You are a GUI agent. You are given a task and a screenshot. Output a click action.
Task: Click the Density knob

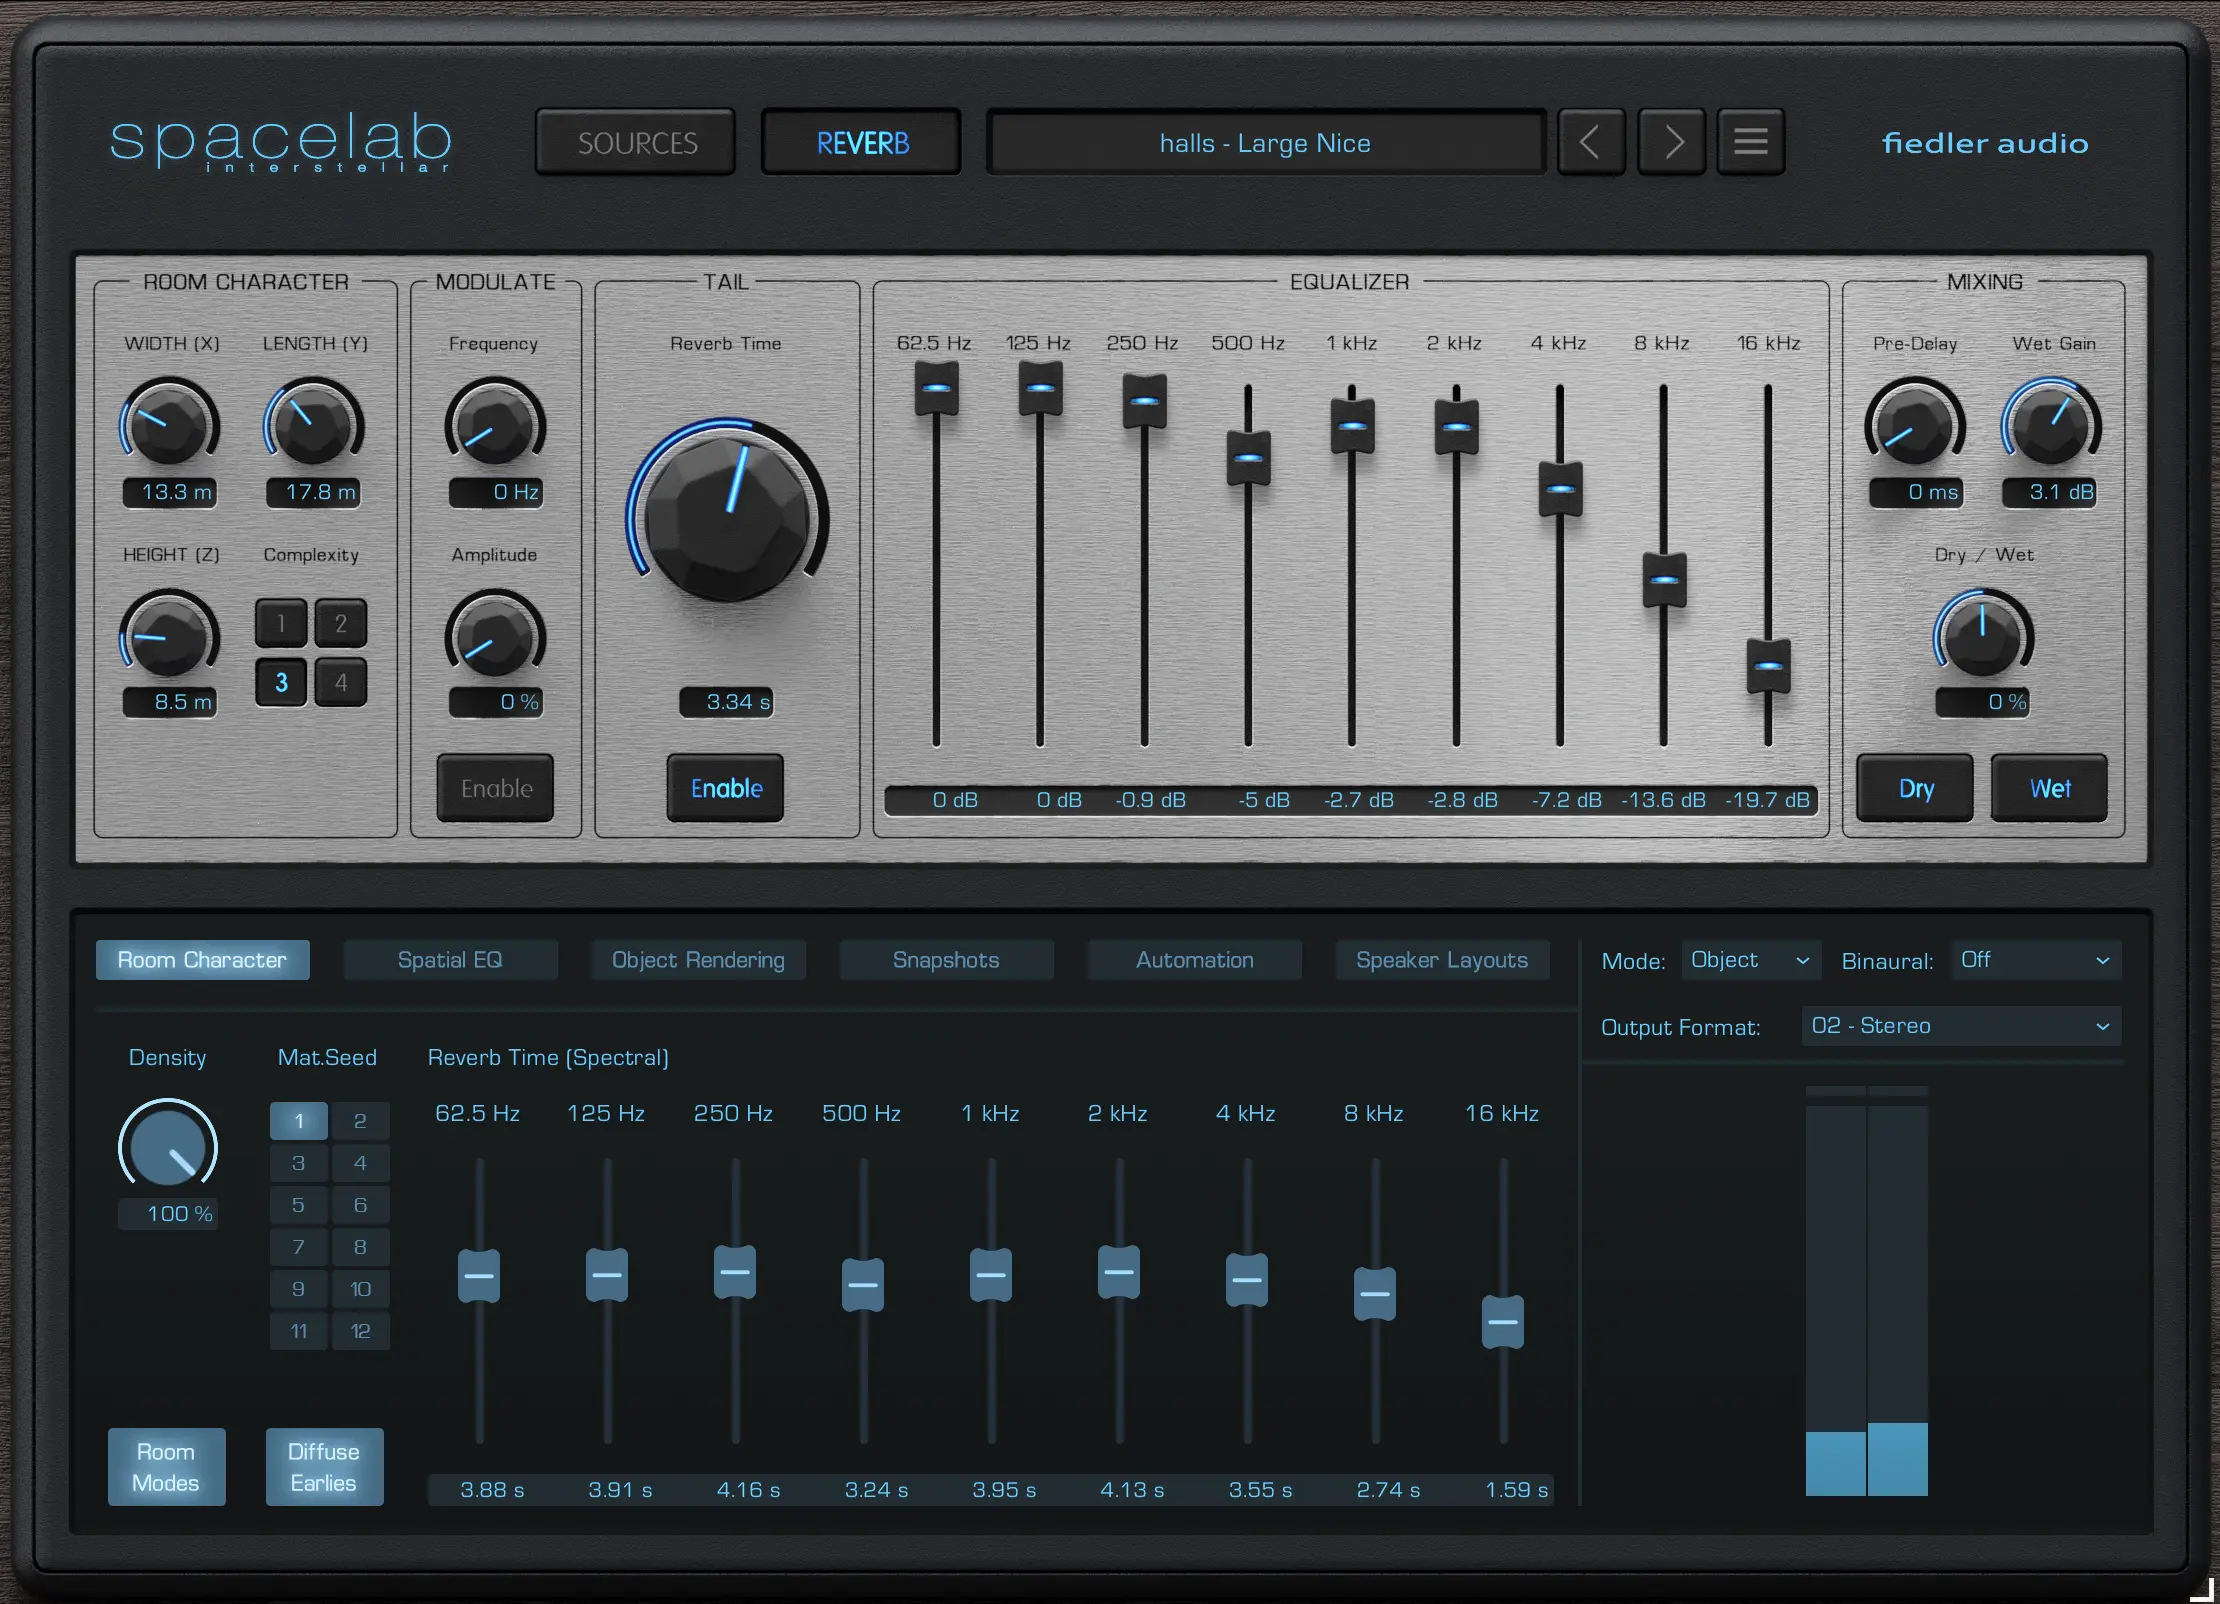click(x=167, y=1148)
